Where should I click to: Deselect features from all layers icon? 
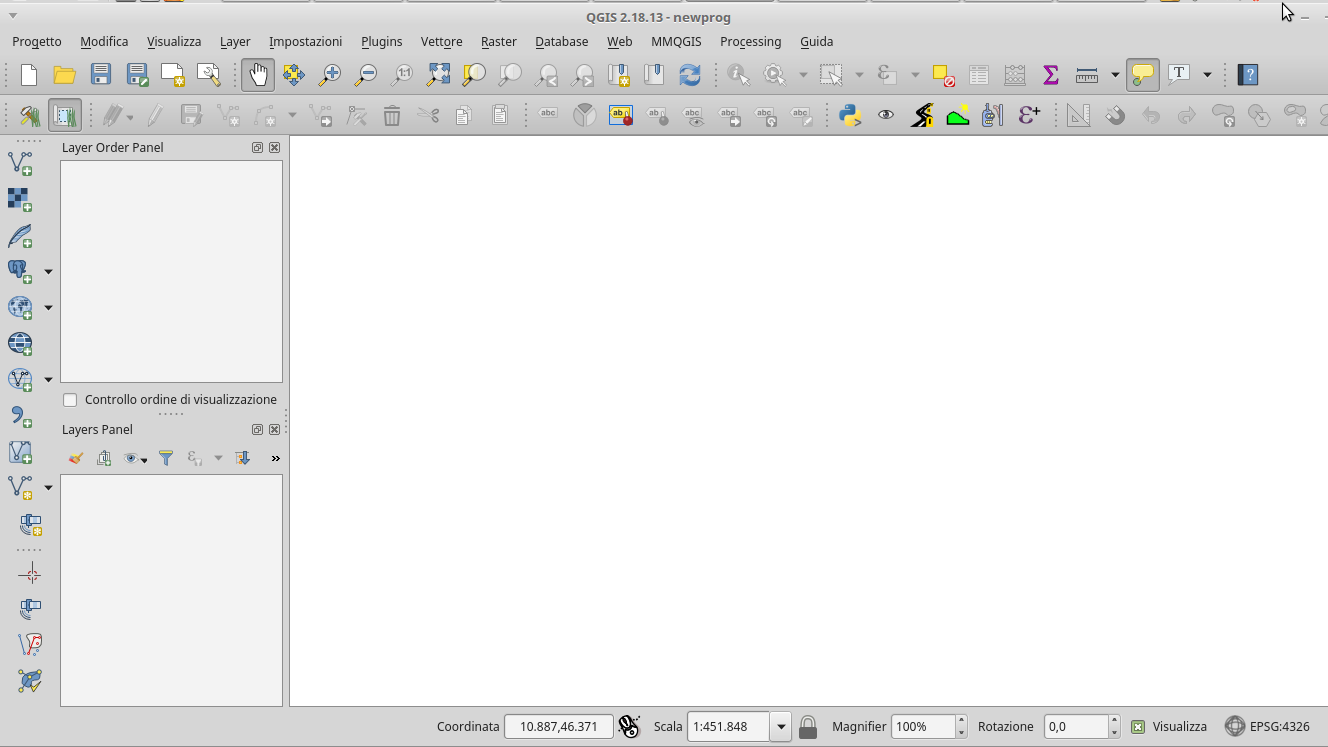coord(943,75)
